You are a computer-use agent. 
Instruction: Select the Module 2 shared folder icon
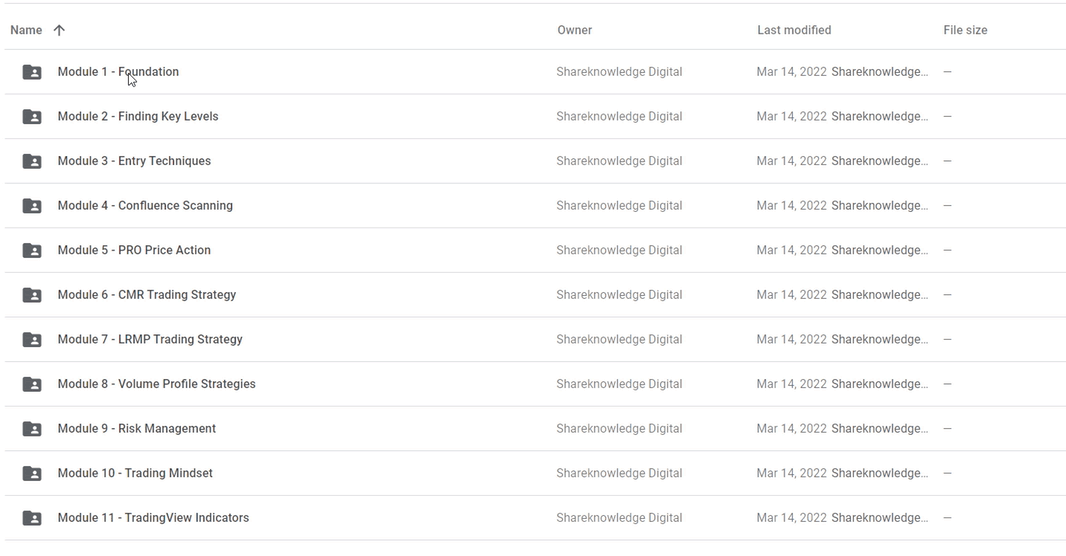tap(32, 117)
